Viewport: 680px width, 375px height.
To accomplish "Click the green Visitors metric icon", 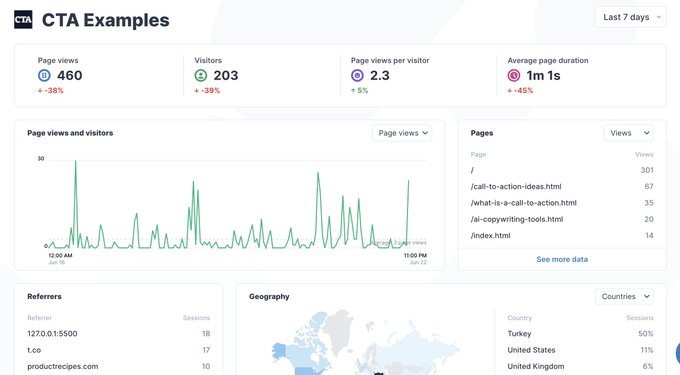I will tap(201, 75).
